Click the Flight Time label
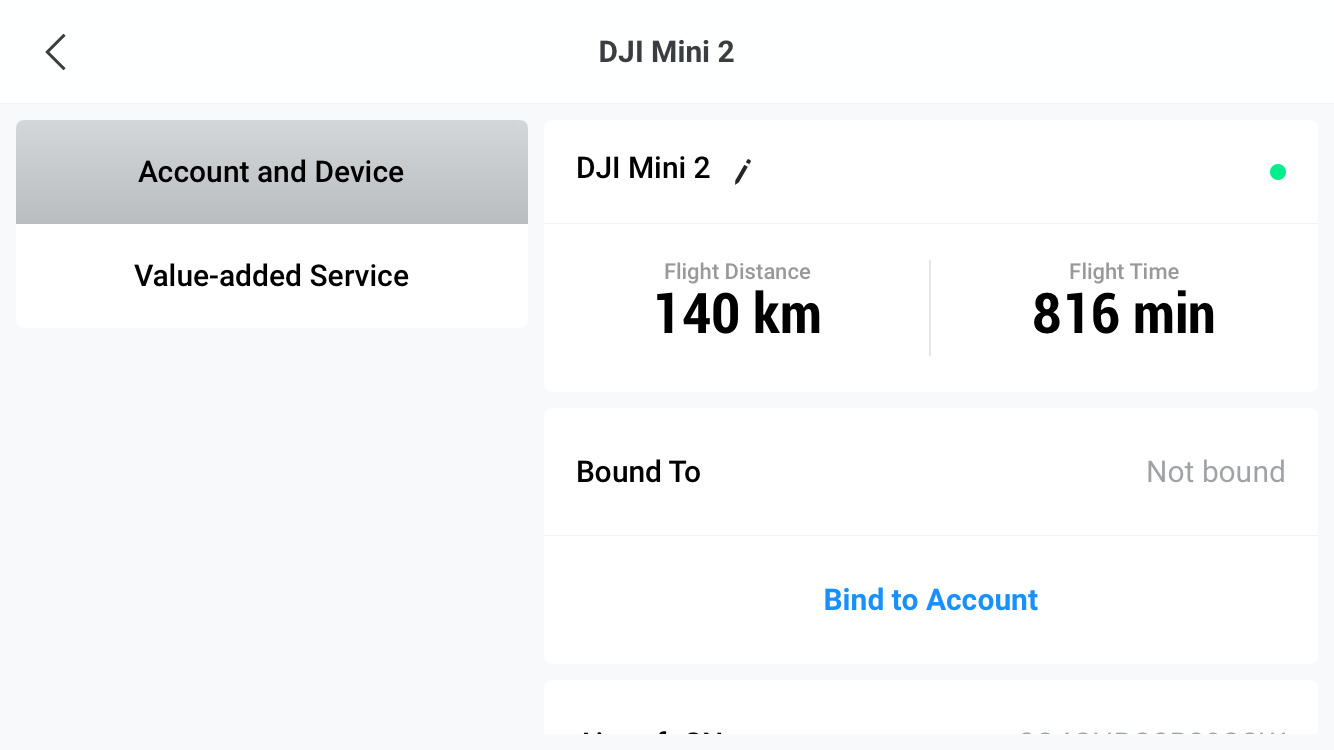Image resolution: width=1334 pixels, height=750 pixels. (1123, 272)
